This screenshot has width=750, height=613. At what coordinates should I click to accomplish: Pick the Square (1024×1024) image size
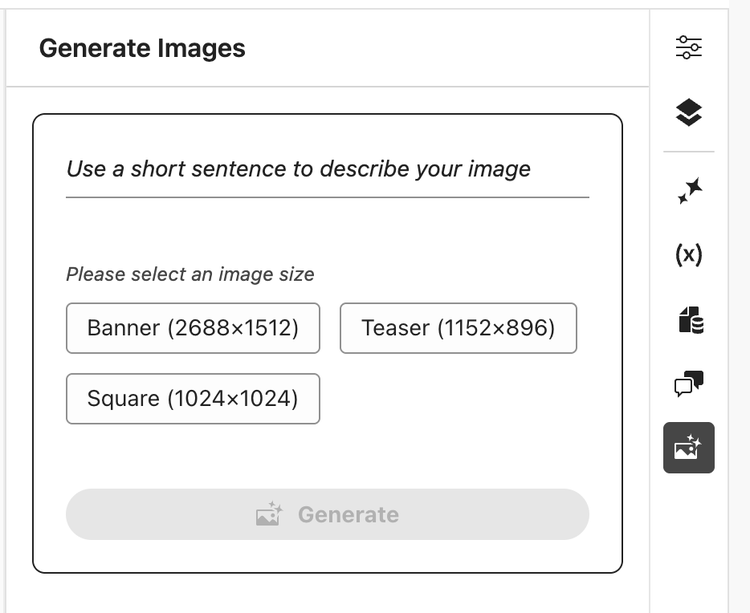pos(193,399)
